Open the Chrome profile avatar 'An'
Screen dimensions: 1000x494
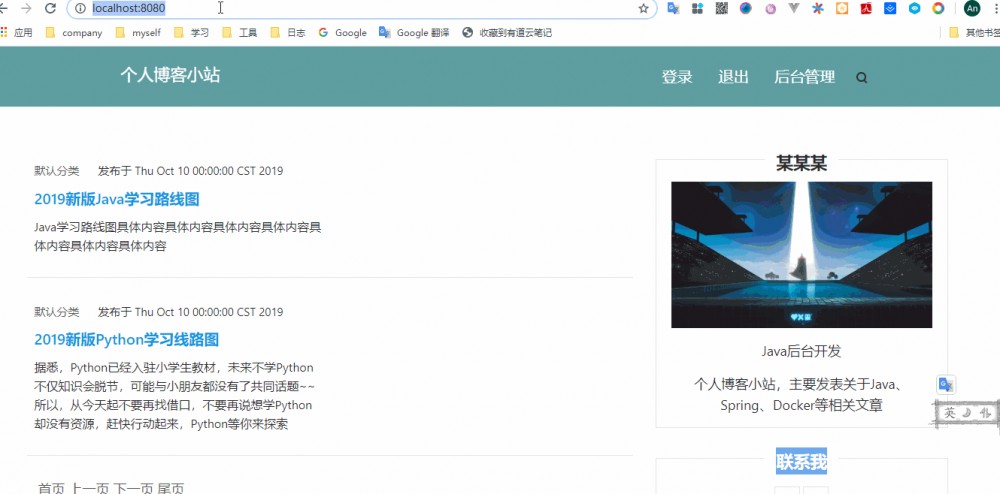972,8
